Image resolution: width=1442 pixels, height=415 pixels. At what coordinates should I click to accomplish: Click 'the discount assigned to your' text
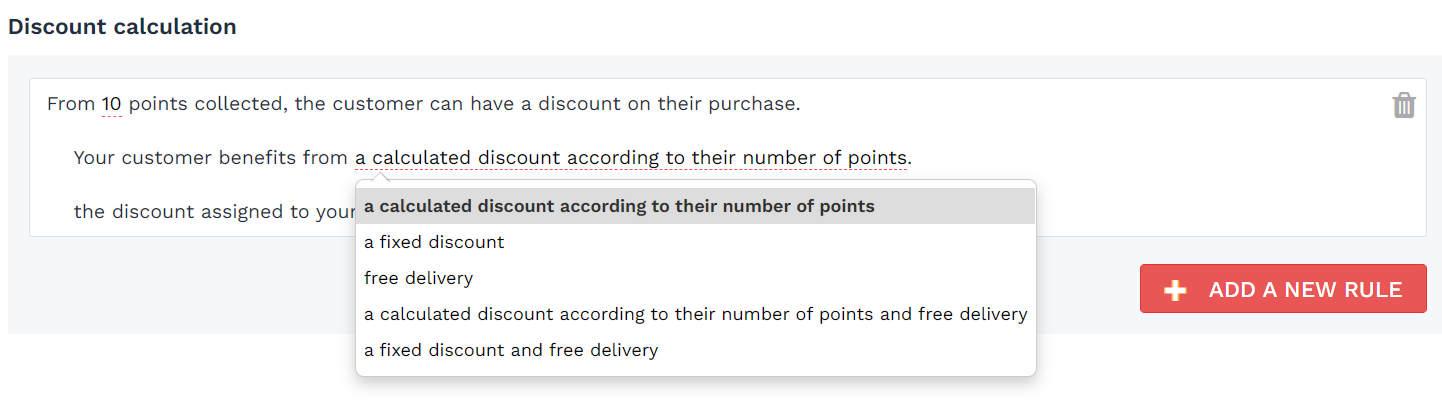[214, 212]
